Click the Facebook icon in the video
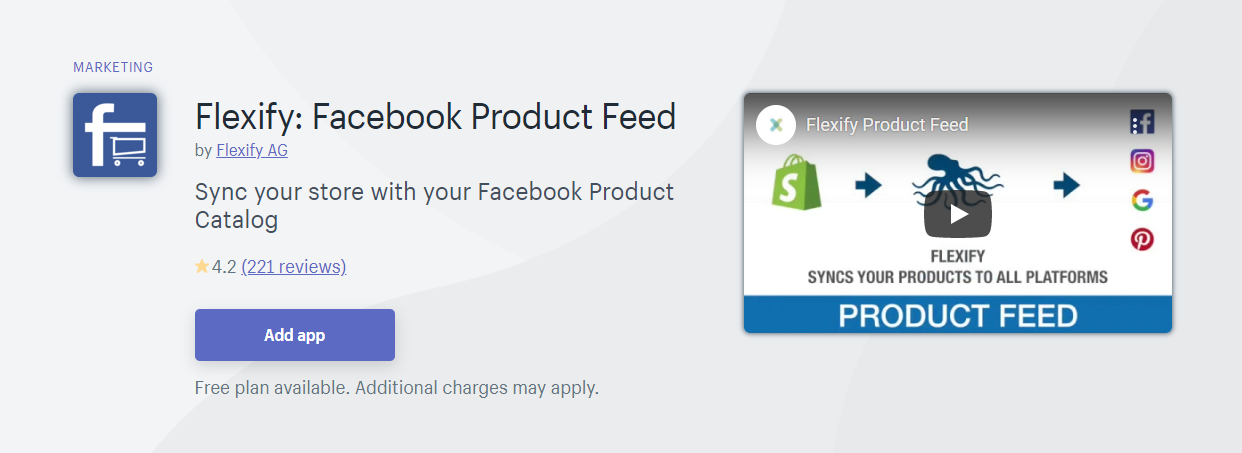Screen dimensions: 1242x453 coord(1143,123)
